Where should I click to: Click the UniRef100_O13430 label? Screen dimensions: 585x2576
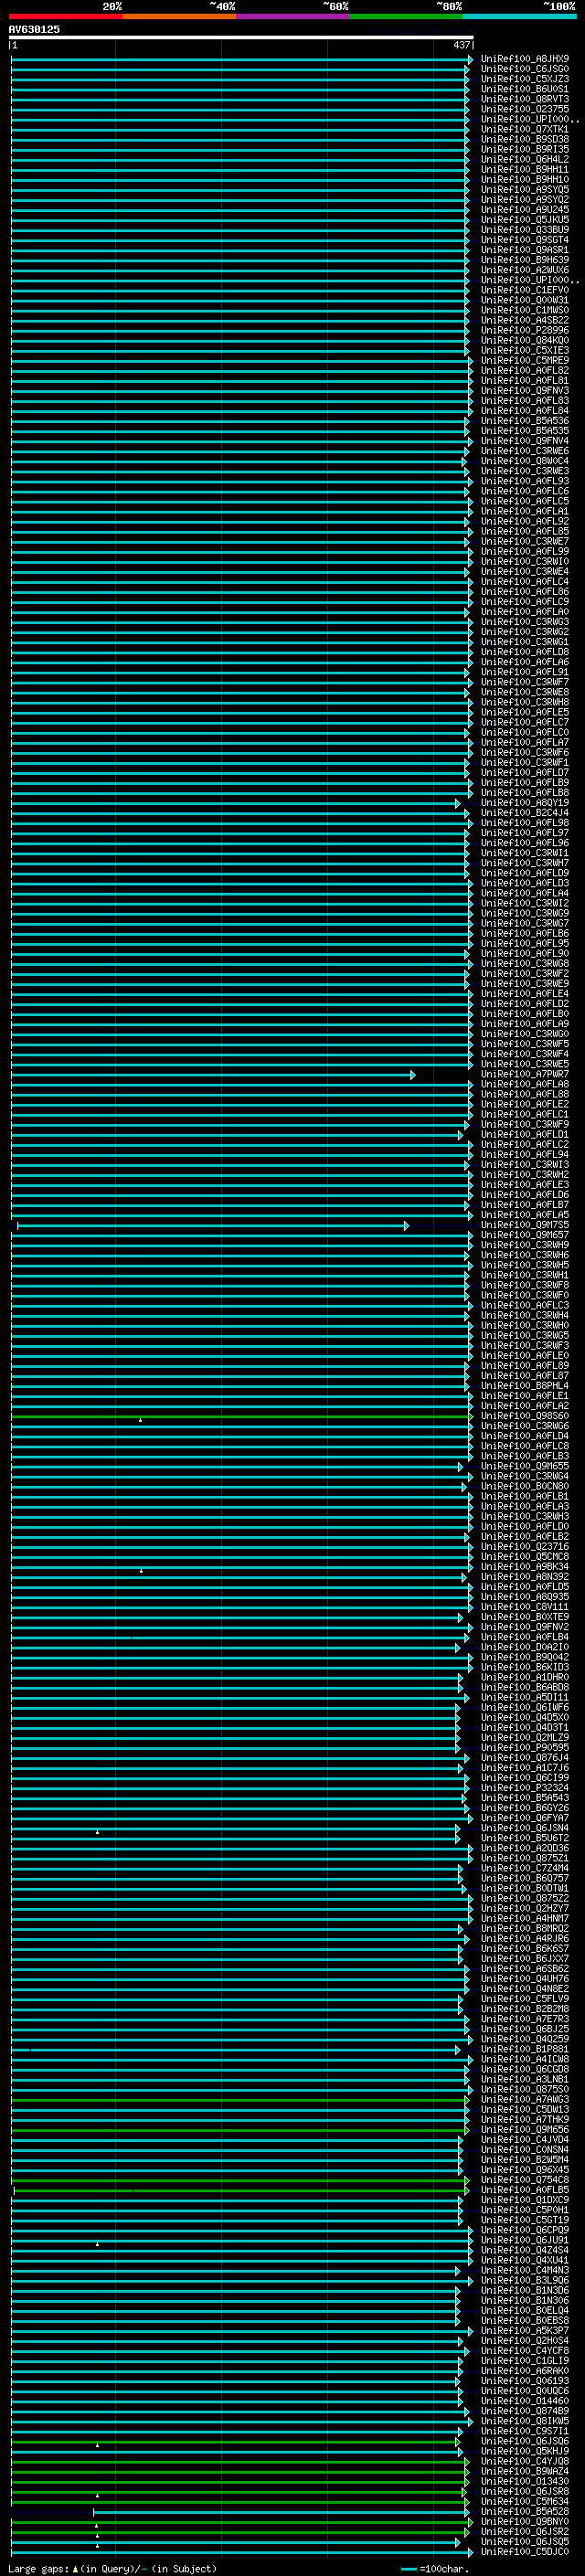[525, 2481]
